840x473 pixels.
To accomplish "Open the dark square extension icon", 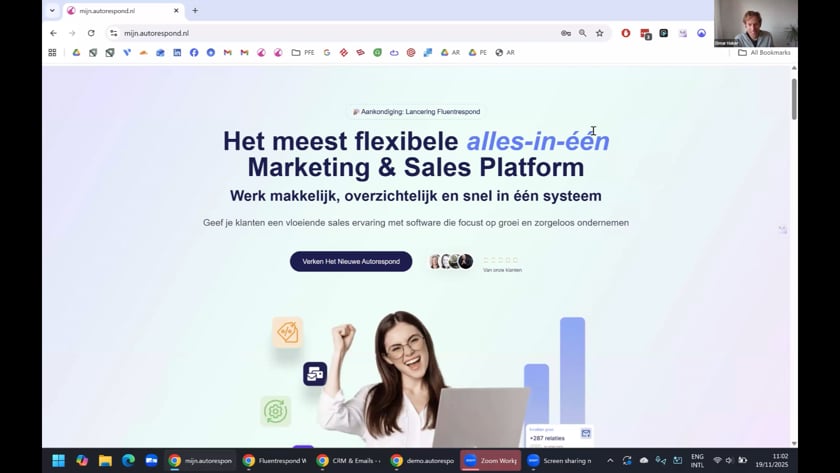I will (664, 33).
